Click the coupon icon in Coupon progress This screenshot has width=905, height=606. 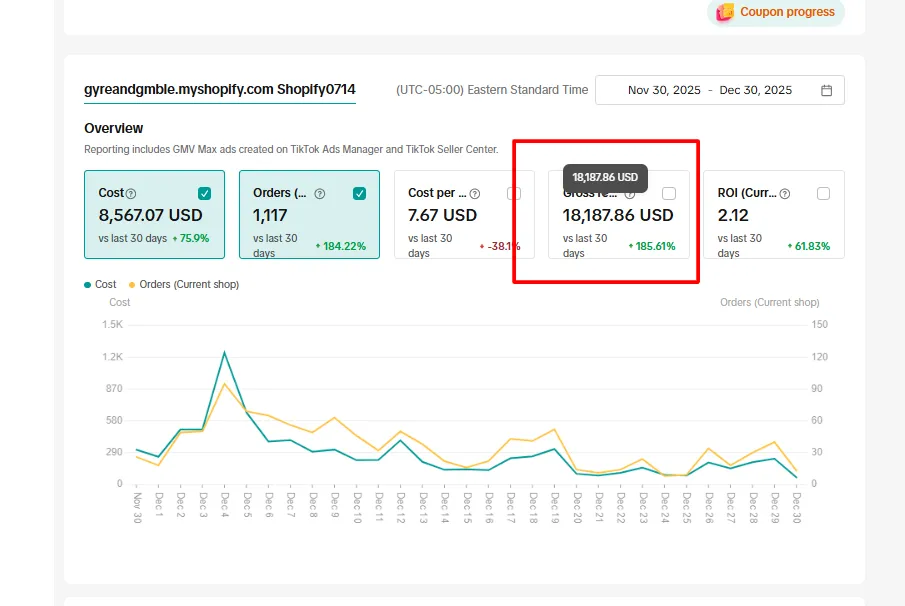tap(726, 12)
